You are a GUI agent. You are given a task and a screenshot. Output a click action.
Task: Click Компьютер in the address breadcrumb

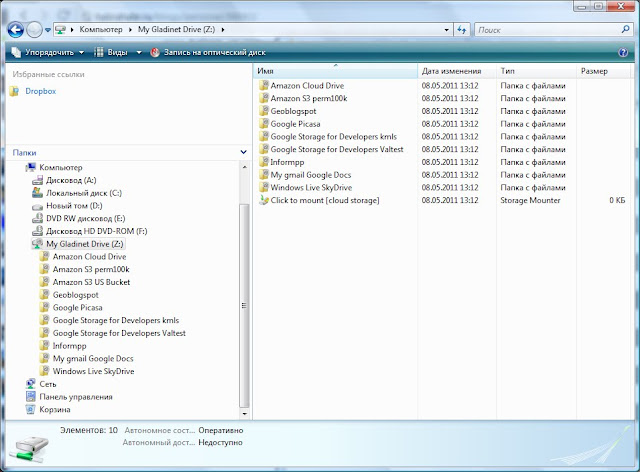[x=101, y=29]
